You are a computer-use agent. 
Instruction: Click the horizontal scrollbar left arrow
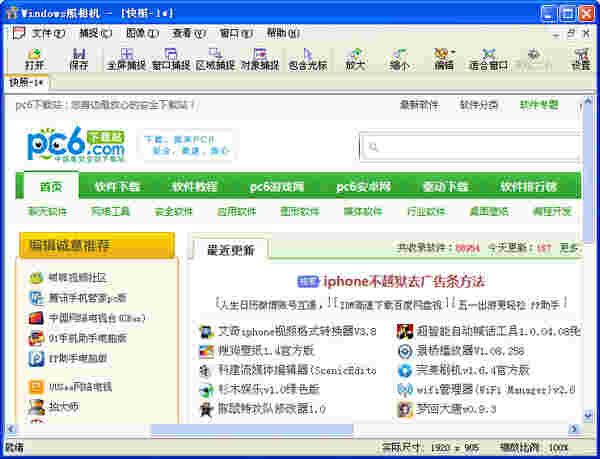tap(11, 429)
